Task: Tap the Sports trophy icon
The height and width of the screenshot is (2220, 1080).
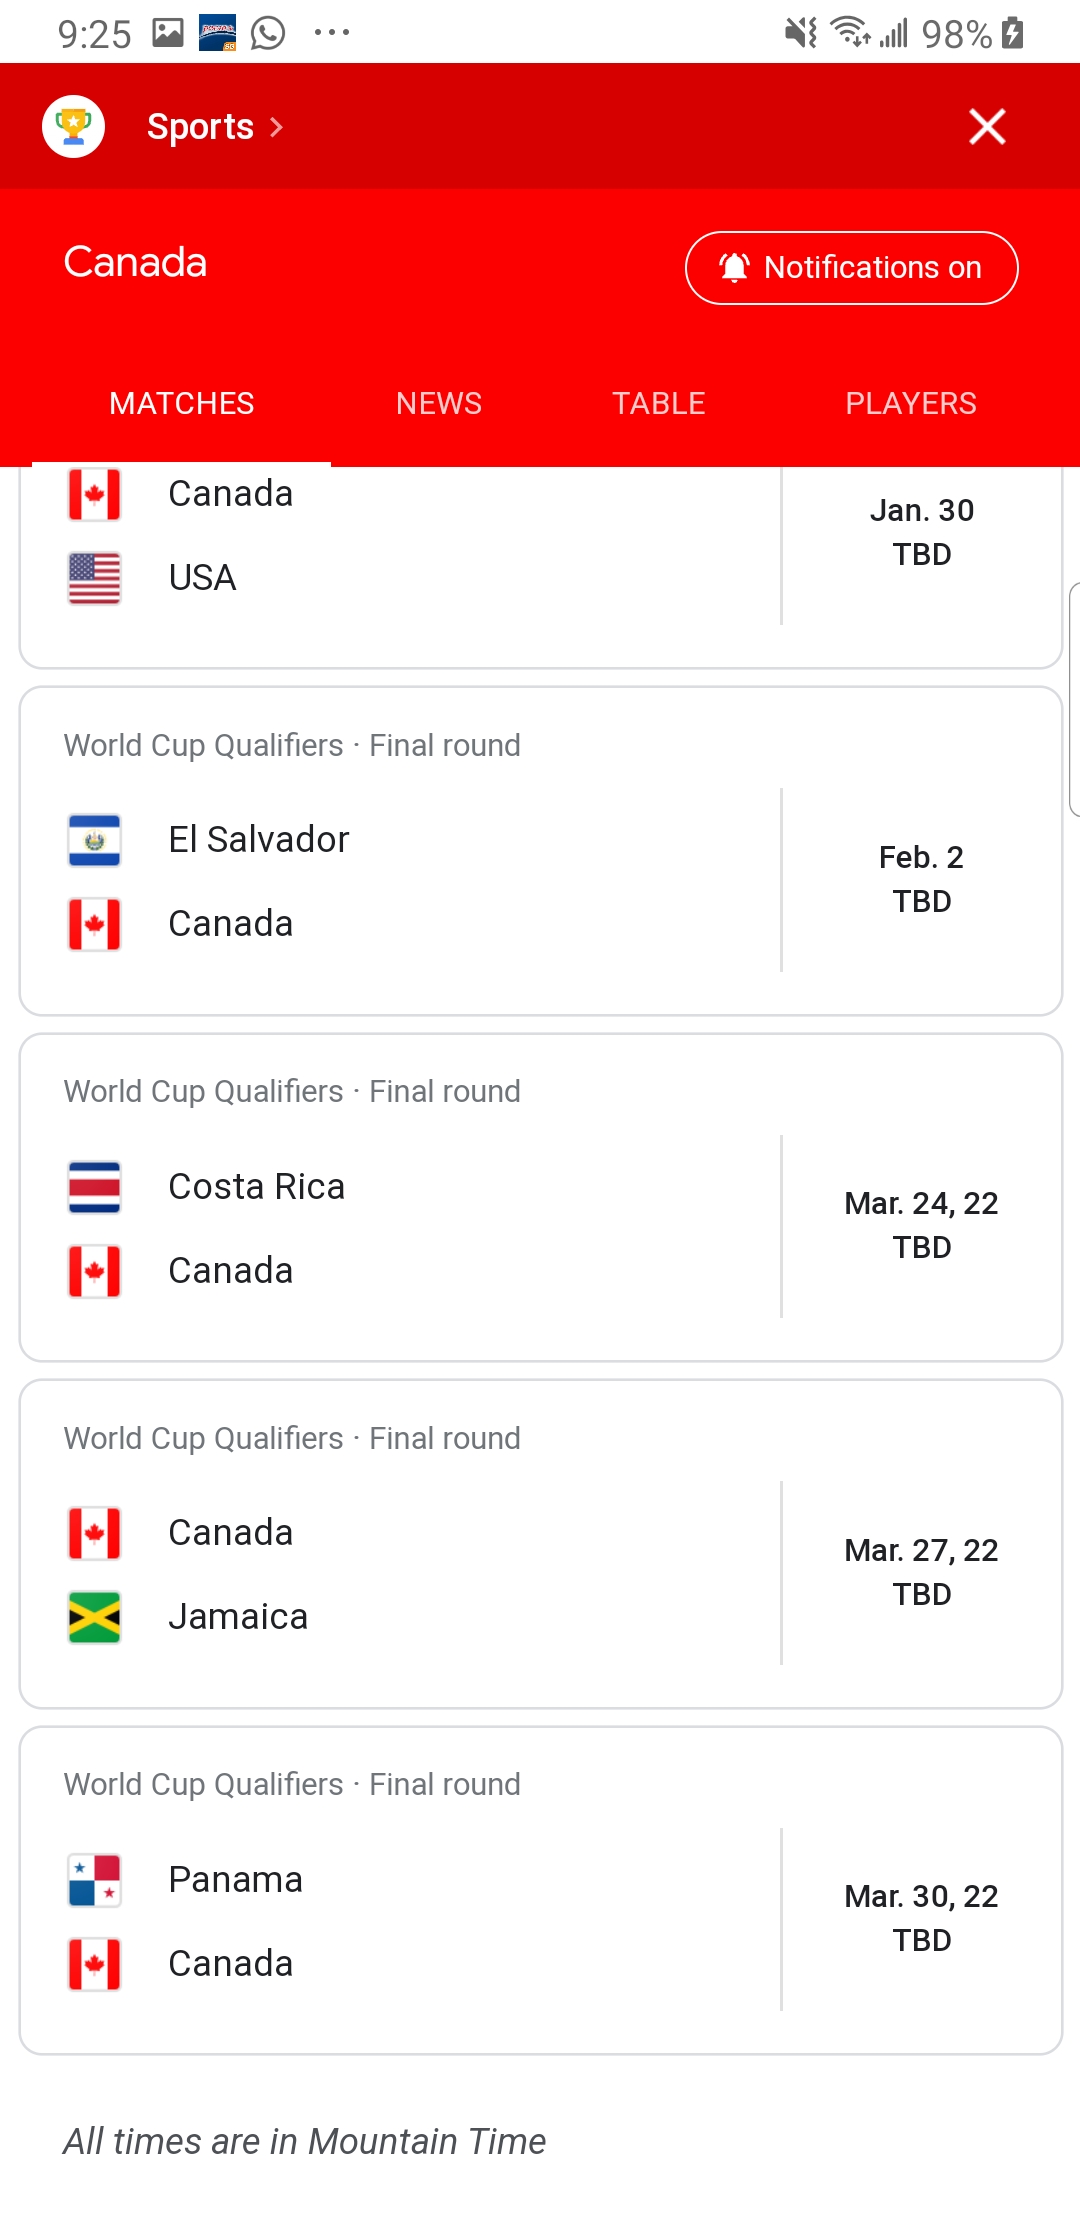Action: (x=73, y=127)
